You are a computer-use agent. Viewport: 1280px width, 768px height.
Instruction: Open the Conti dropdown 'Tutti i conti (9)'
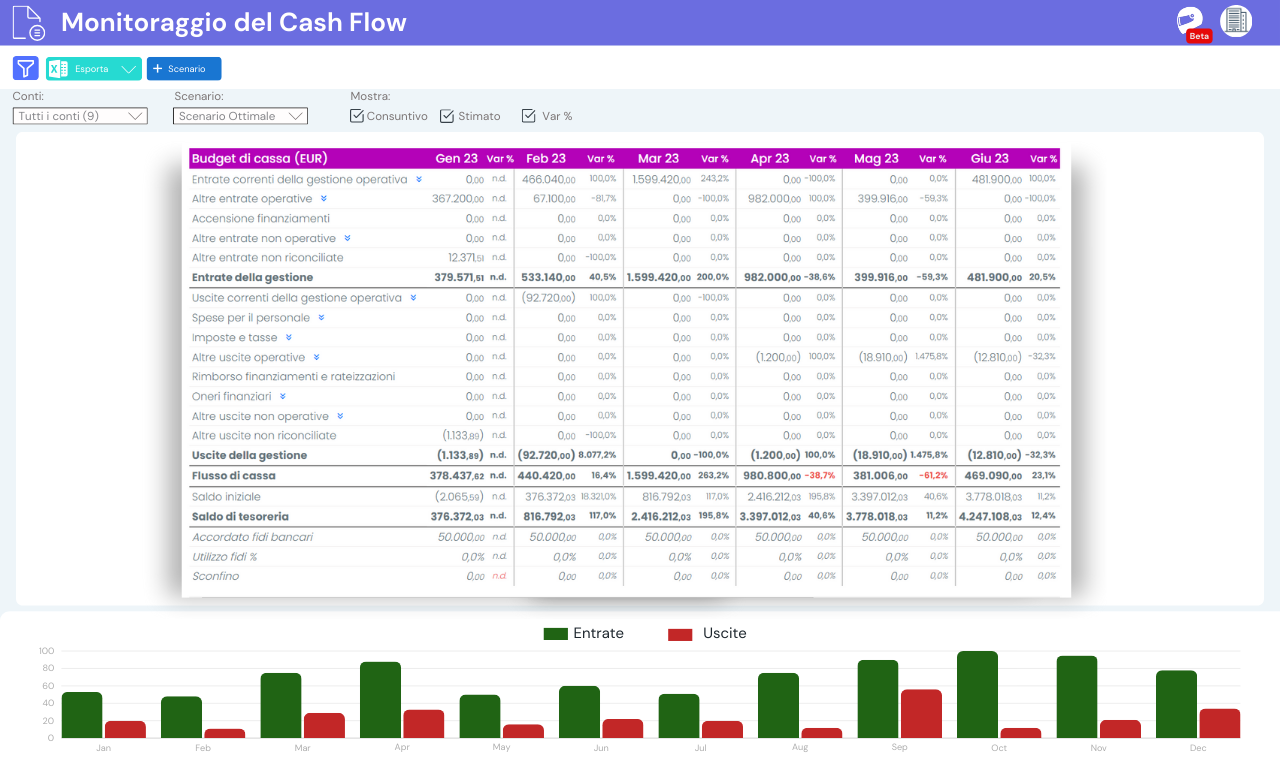[80, 116]
